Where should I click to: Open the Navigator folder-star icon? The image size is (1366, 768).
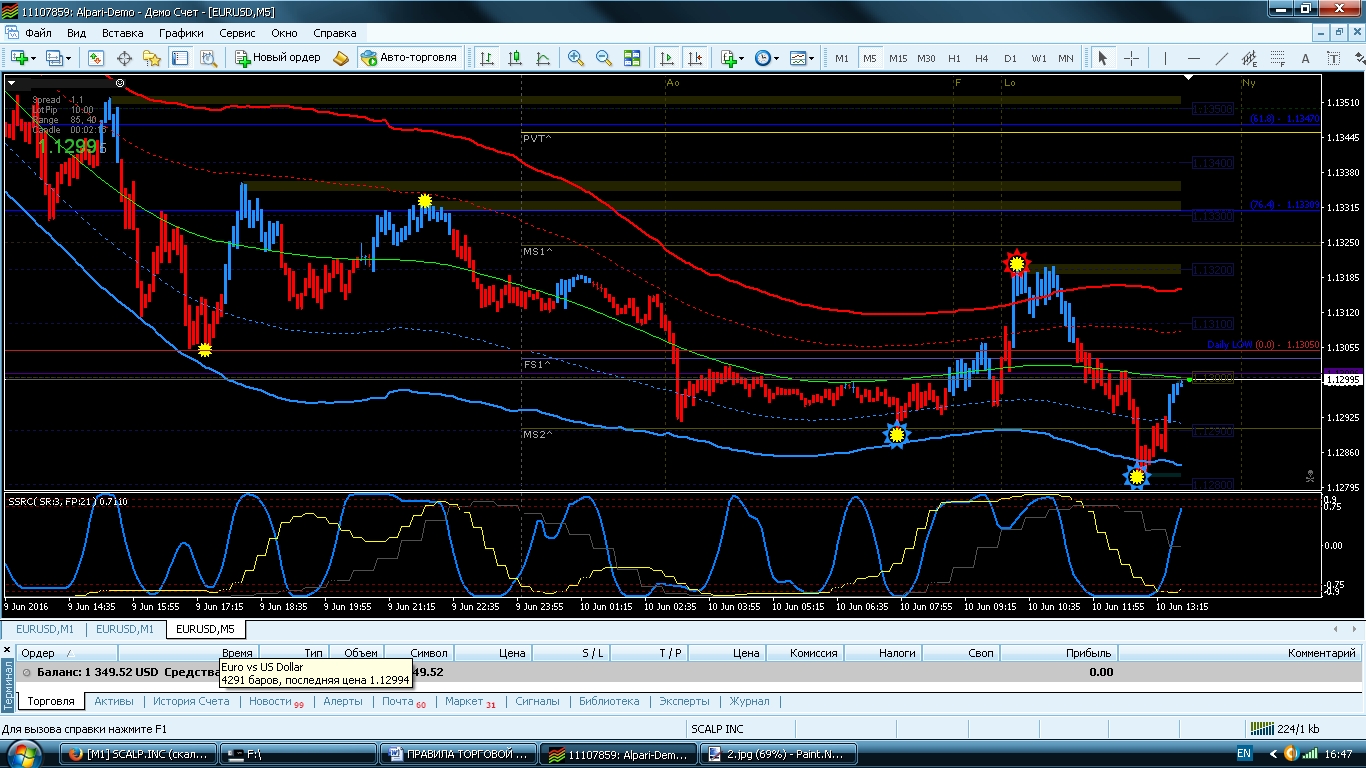point(152,58)
